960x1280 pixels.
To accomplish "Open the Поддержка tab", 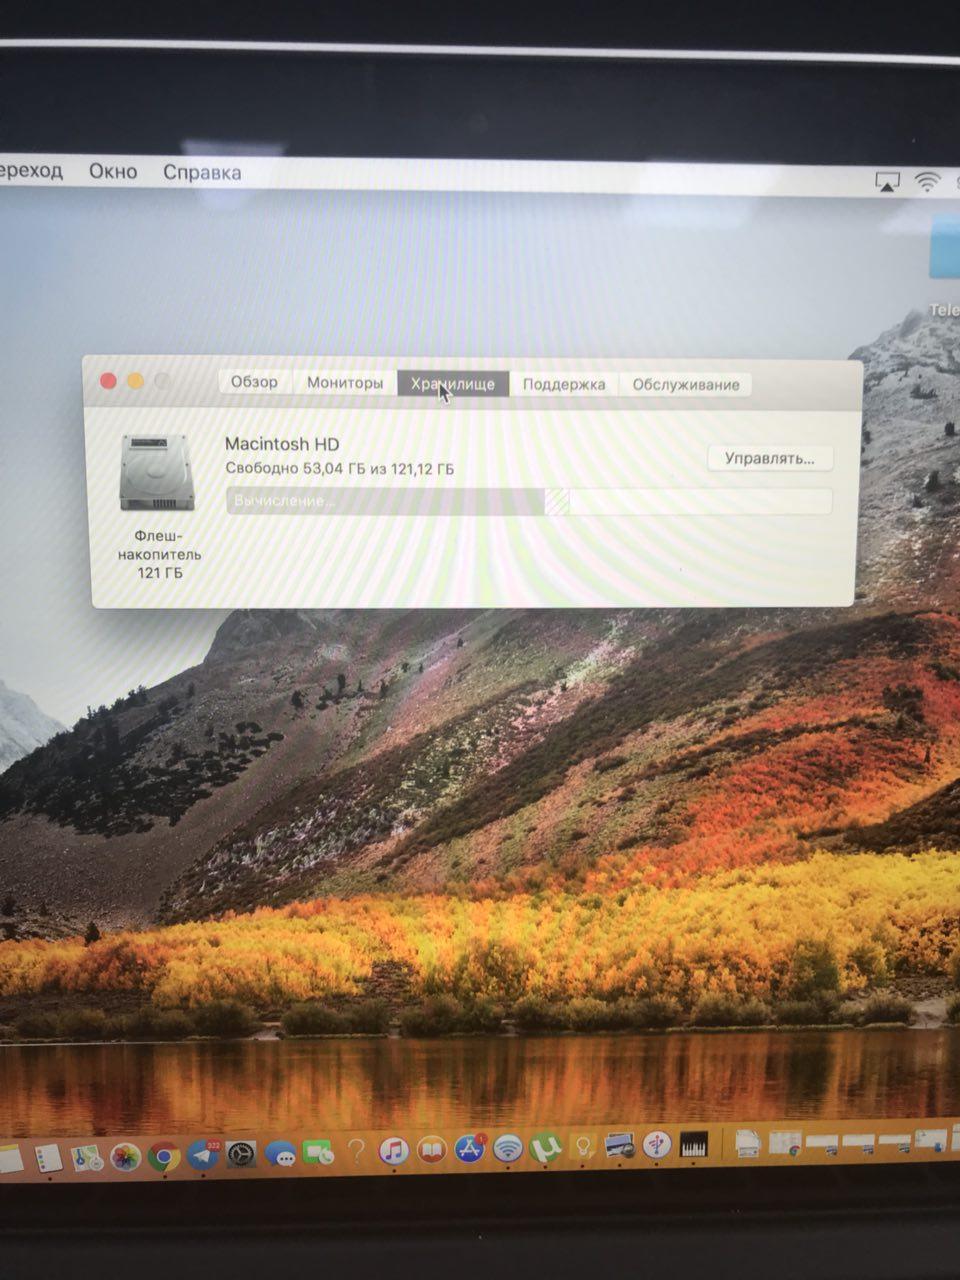I will [564, 385].
